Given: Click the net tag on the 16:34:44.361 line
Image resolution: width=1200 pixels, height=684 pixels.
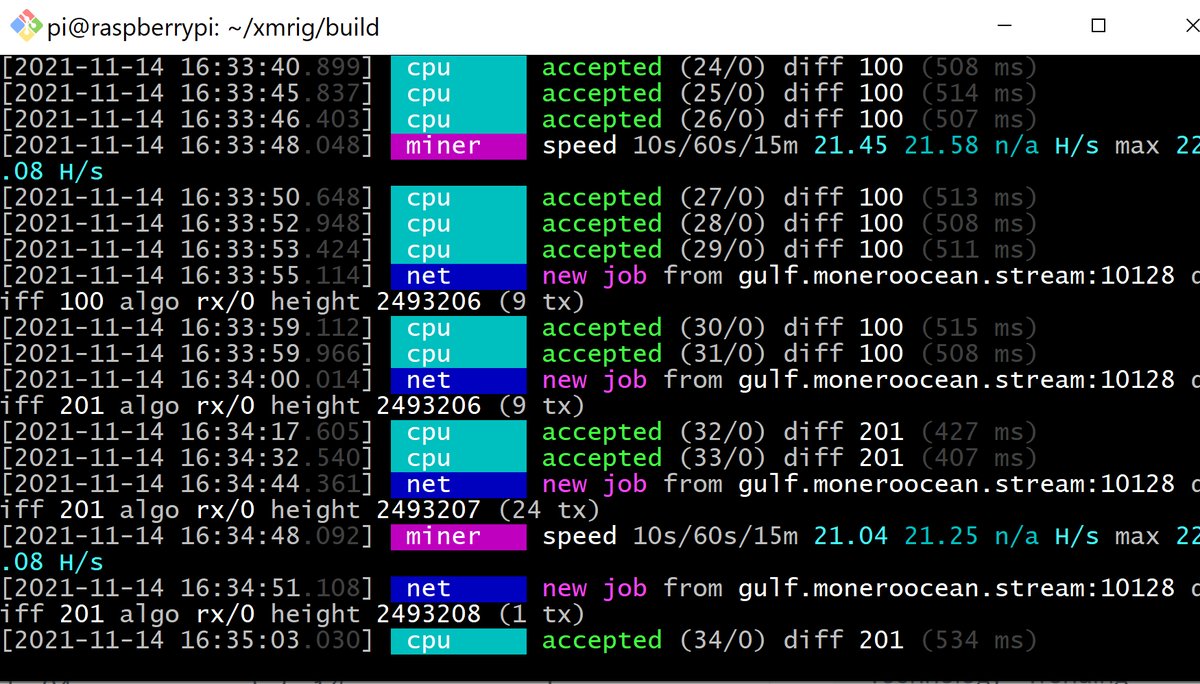Looking at the screenshot, I should click(x=458, y=484).
